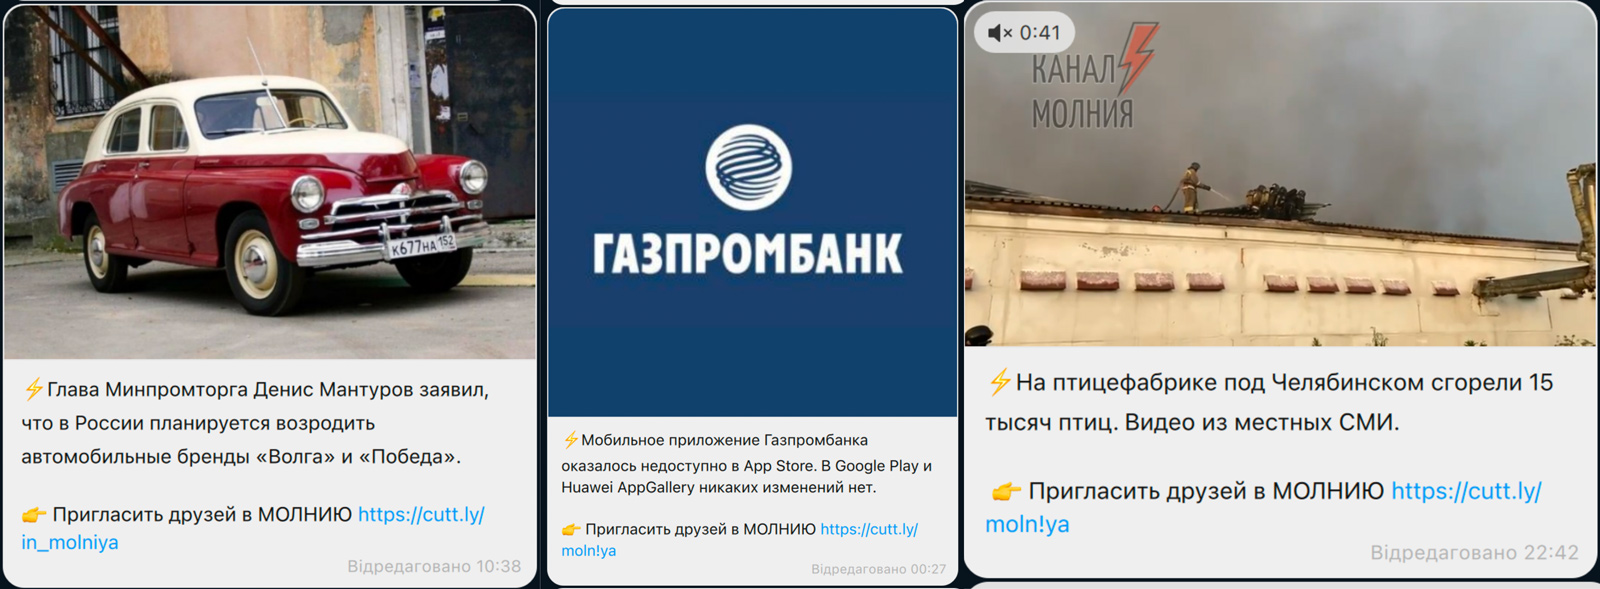Image resolution: width=1600 pixels, height=589 pixels.
Task: Click the pointing hand emoji in Волга post
Action: pyautogui.click(x=34, y=515)
